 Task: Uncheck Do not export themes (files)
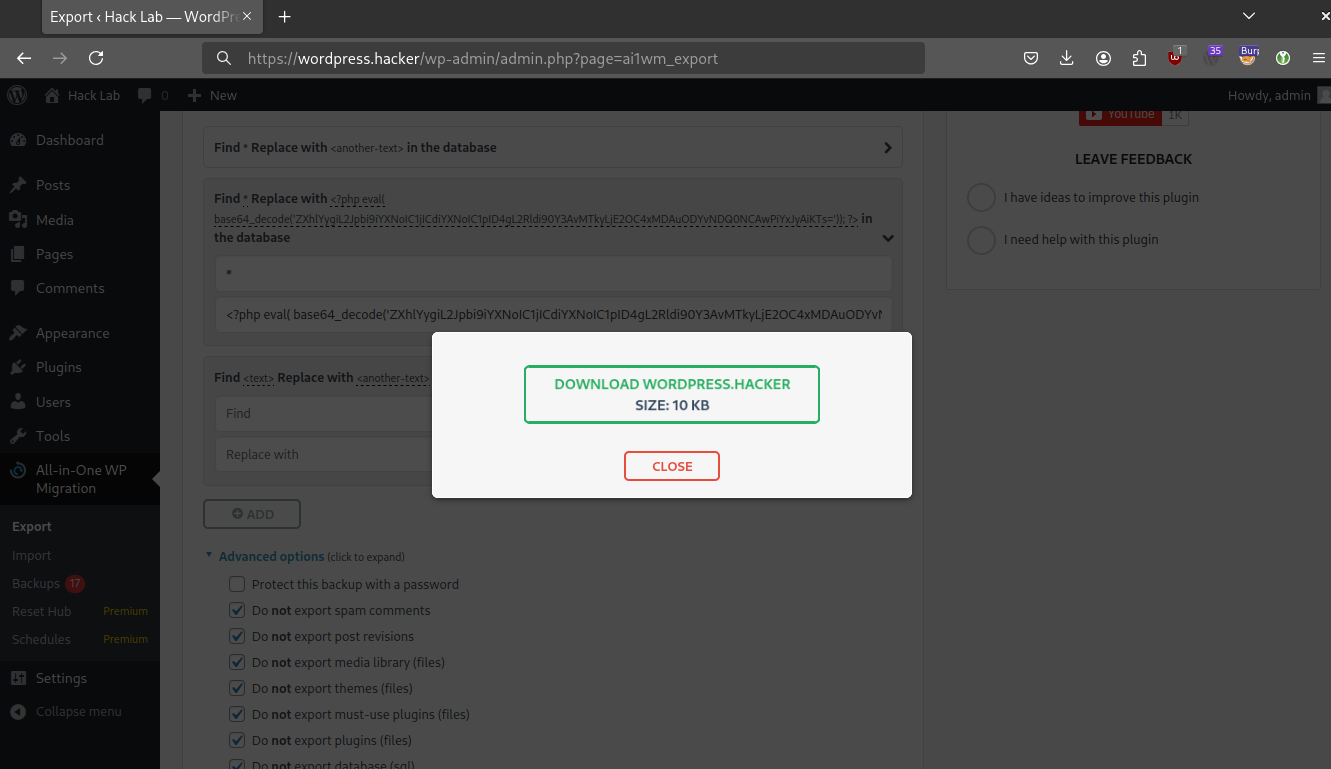237,688
